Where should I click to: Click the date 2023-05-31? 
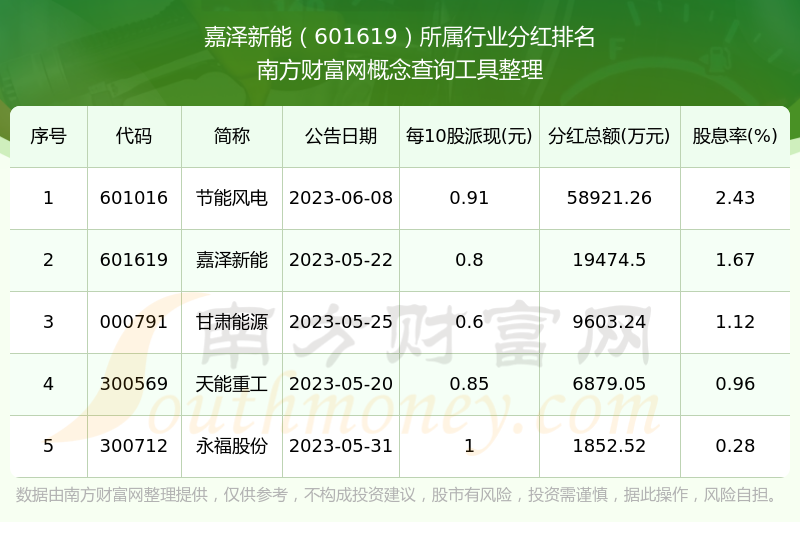click(341, 446)
